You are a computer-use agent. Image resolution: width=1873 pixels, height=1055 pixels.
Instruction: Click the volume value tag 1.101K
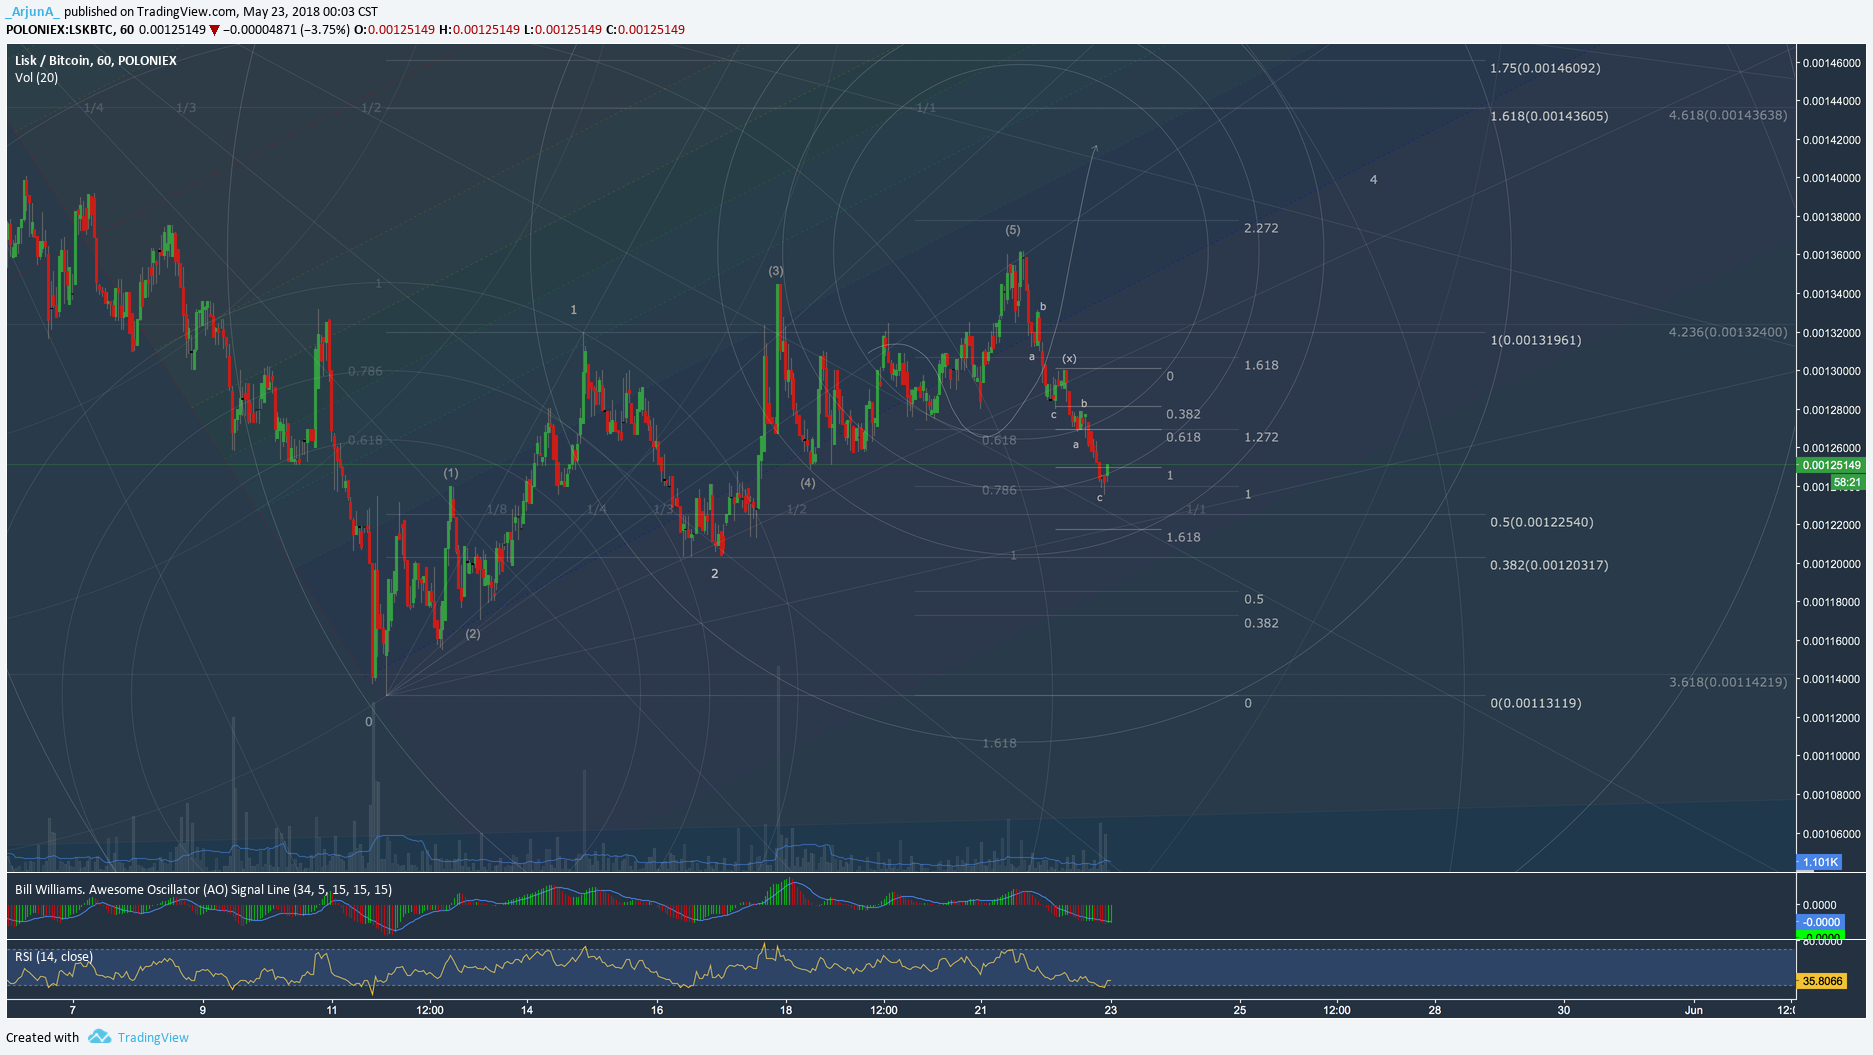click(1820, 862)
